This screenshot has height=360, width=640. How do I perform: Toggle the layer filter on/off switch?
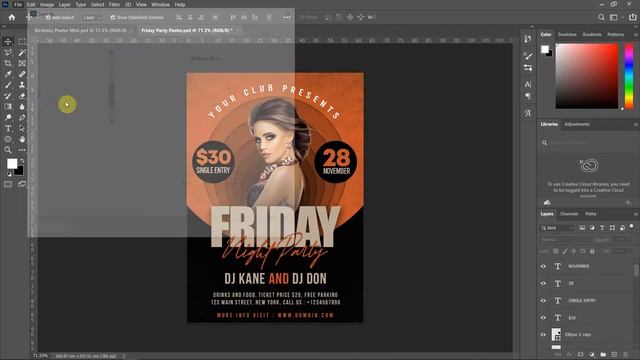click(631, 226)
